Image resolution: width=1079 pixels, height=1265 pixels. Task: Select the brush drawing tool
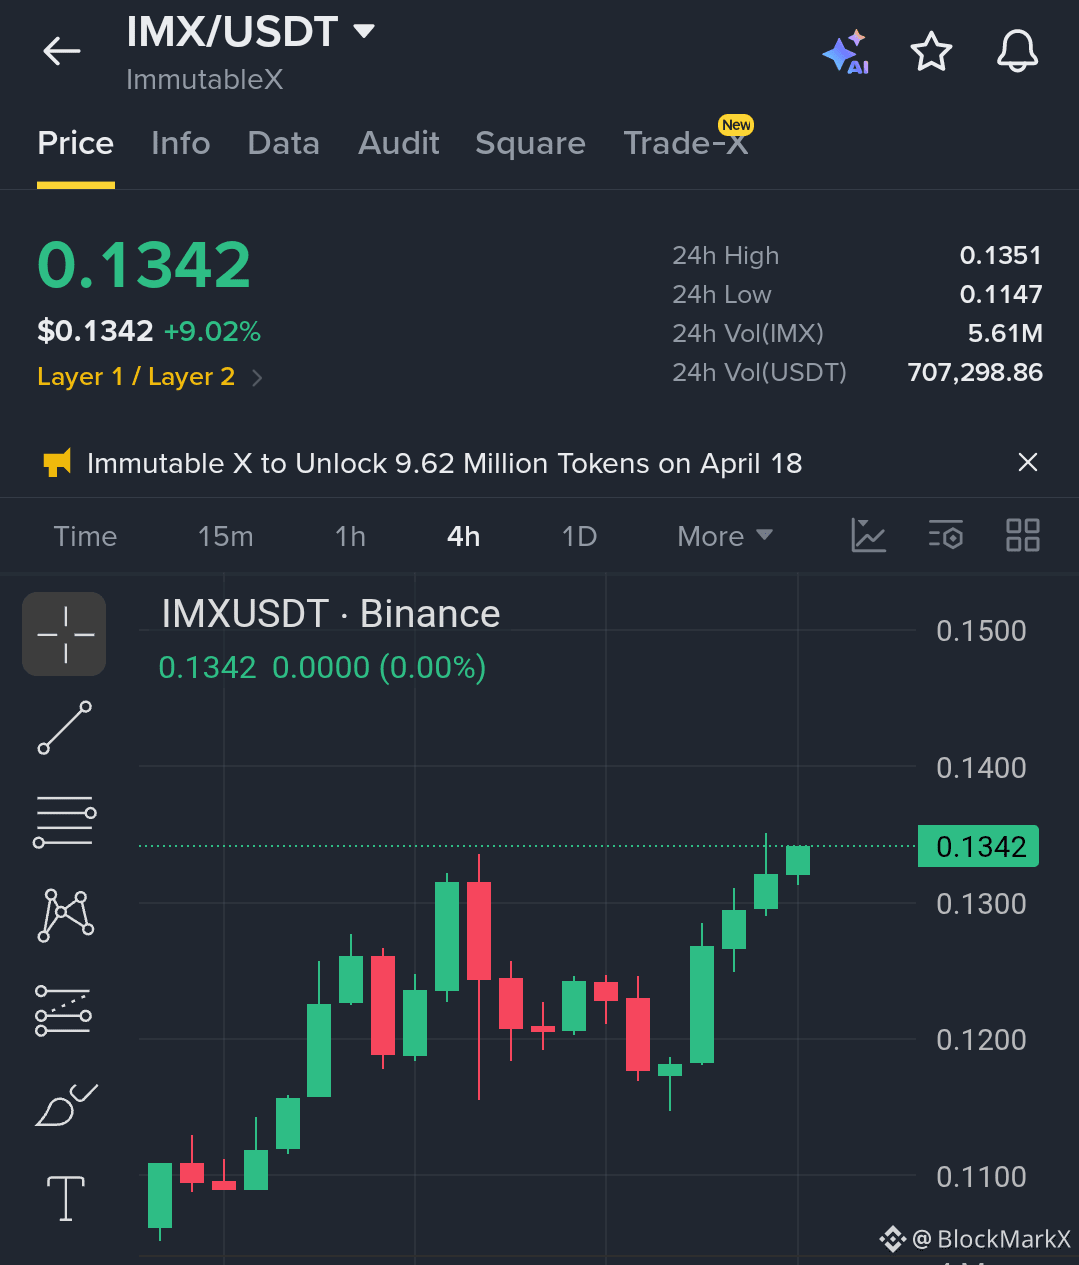(x=66, y=1104)
